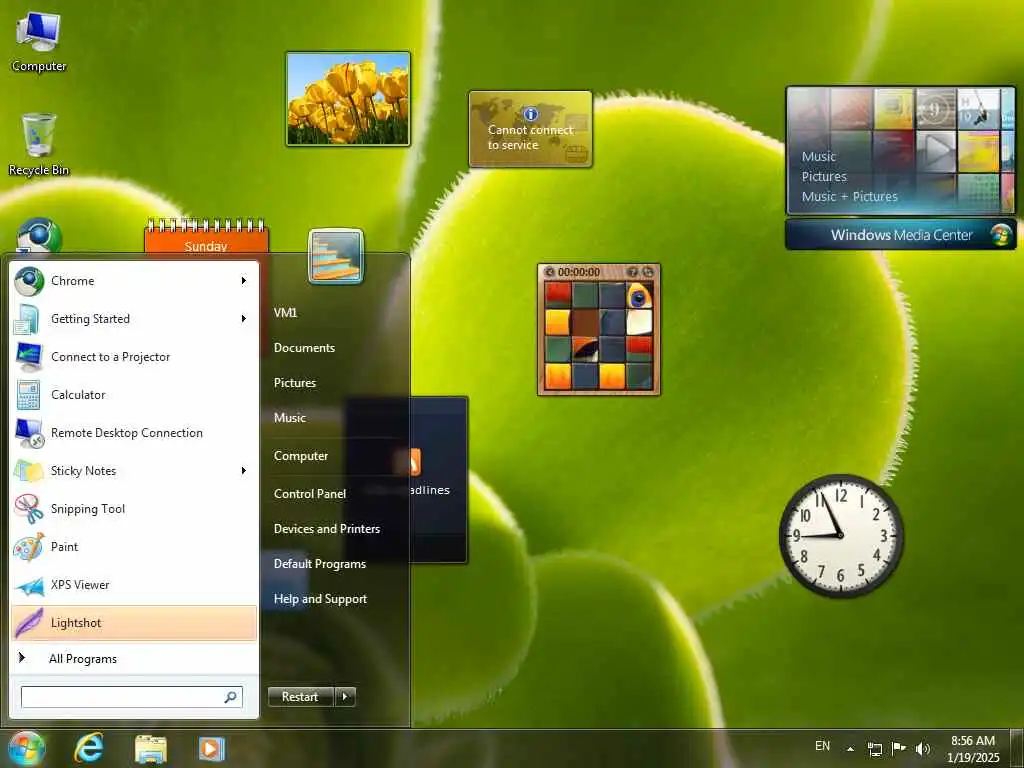Open the Recycle Bin desktop icon
Viewport: 1024px width, 768px height.
coord(39,144)
